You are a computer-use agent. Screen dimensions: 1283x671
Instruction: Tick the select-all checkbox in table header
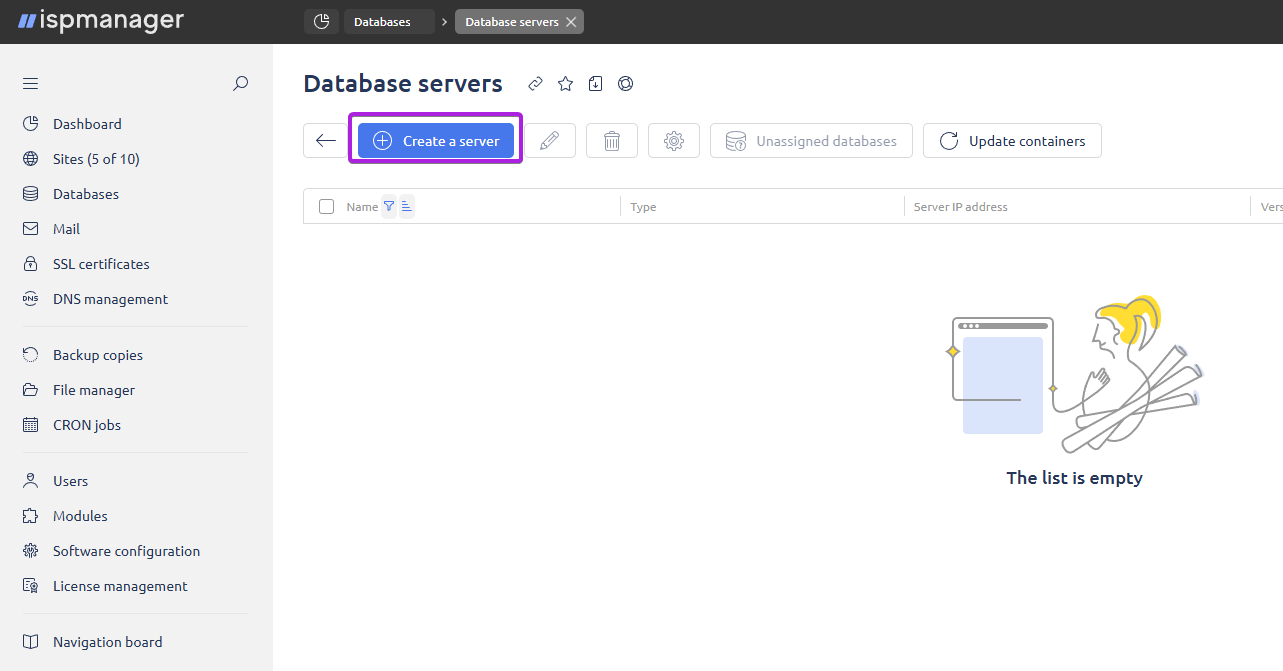[326, 207]
